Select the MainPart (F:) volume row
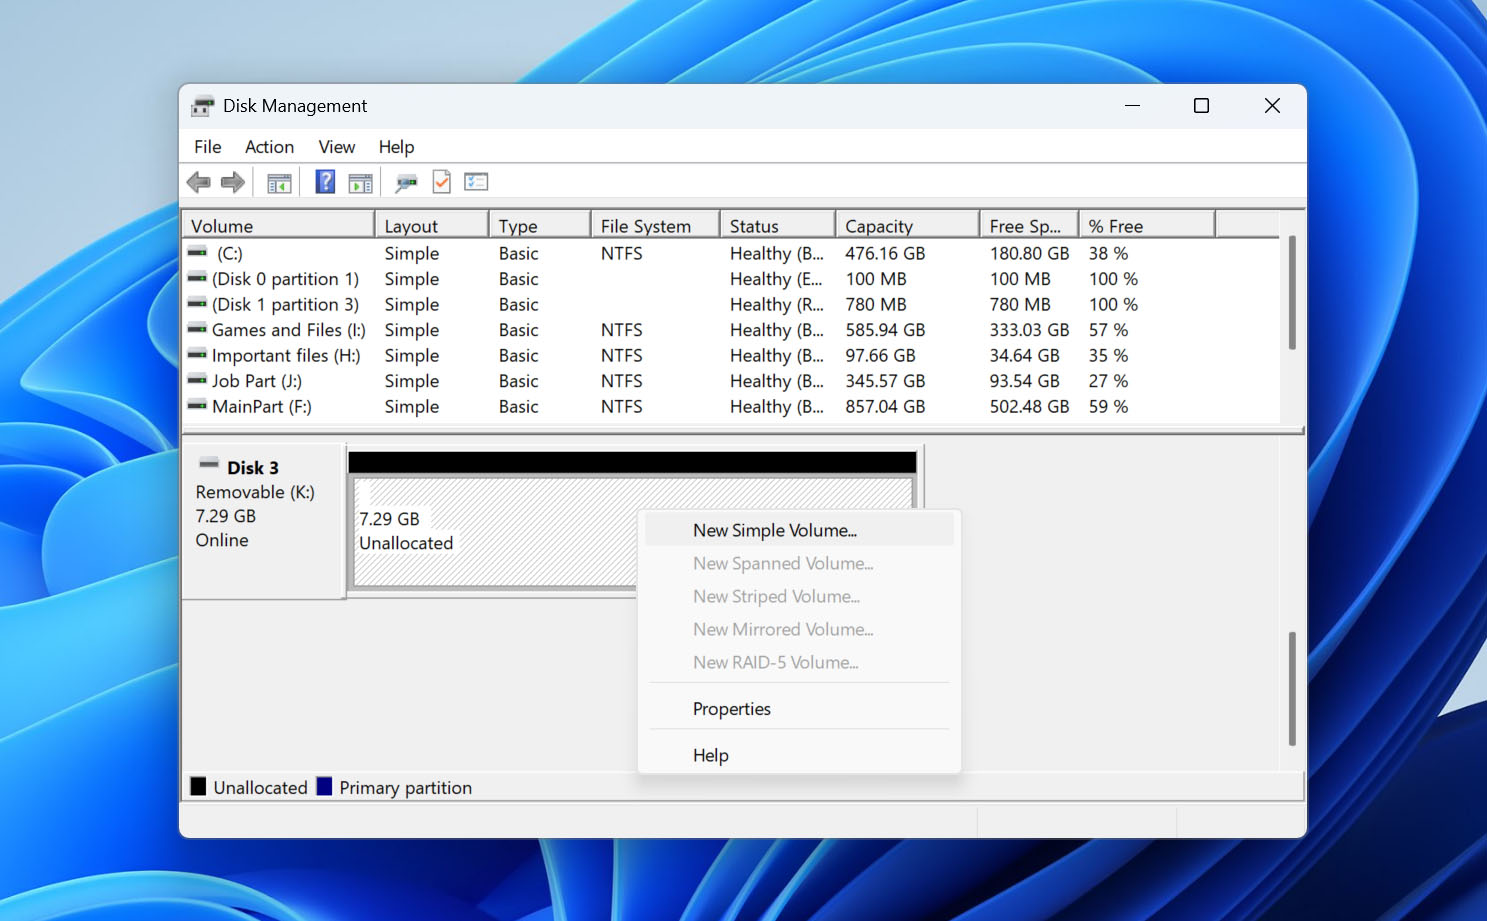 731,407
